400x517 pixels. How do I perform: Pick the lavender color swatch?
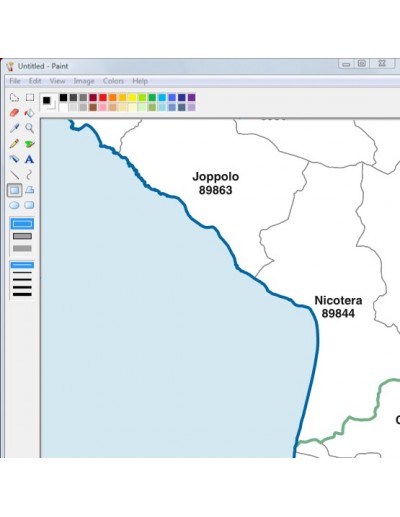tap(191, 107)
